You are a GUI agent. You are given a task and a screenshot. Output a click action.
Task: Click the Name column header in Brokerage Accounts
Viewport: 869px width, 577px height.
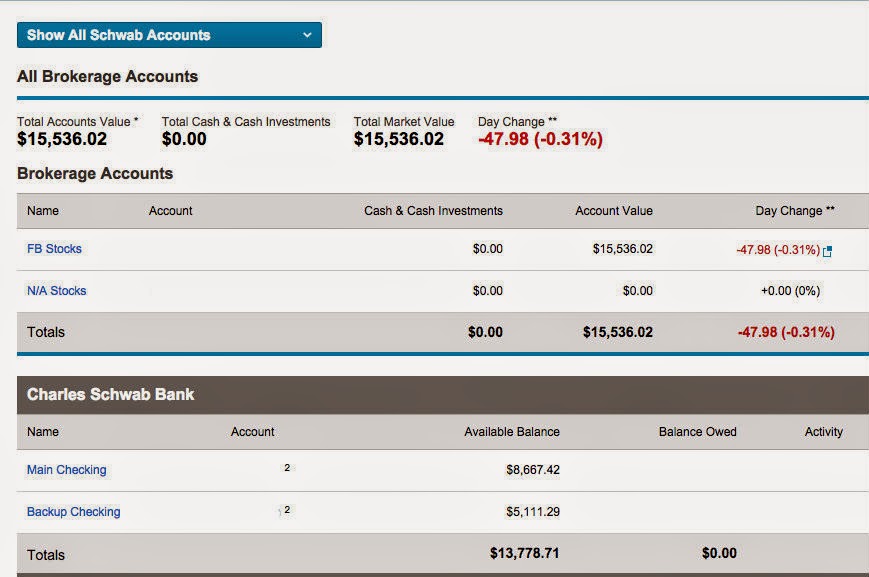[x=43, y=211]
